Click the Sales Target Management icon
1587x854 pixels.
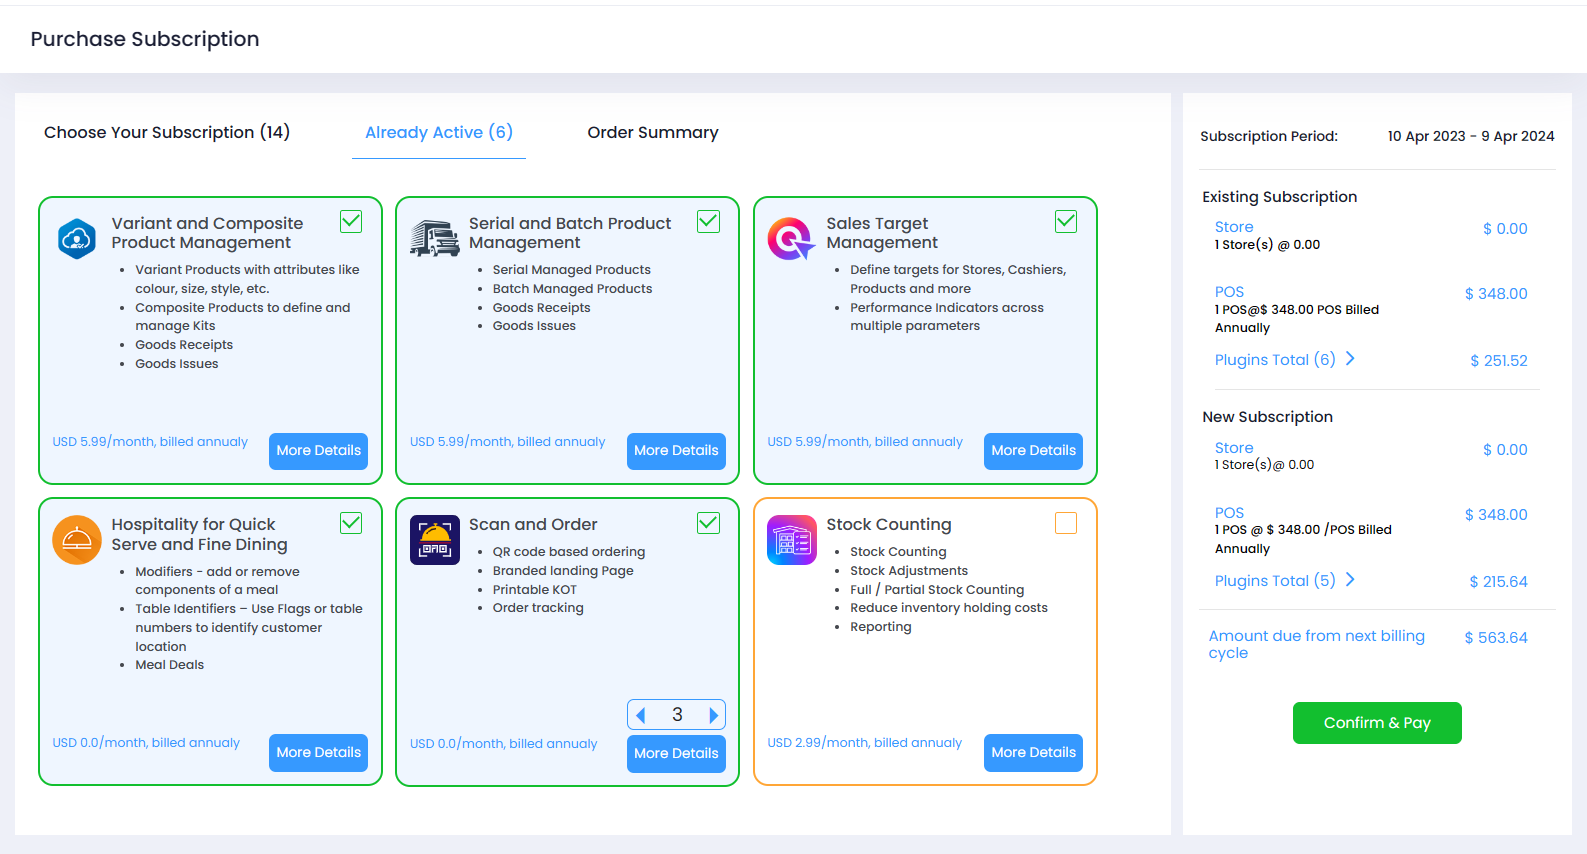791,239
